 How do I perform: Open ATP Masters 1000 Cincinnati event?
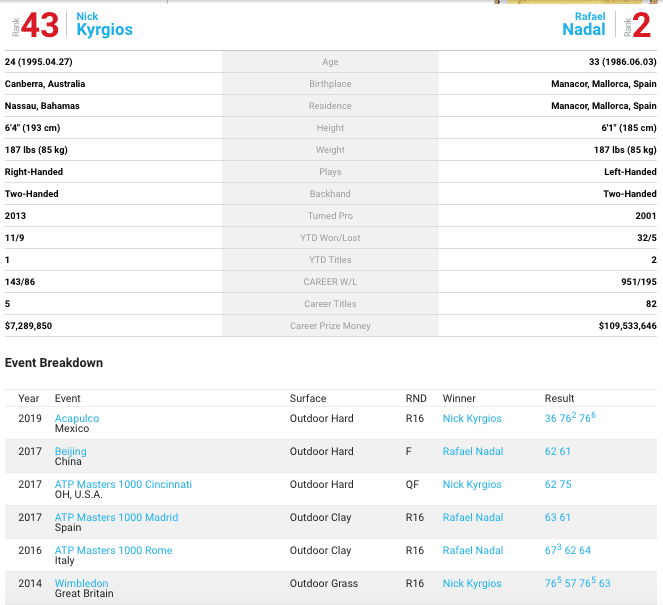pos(123,484)
